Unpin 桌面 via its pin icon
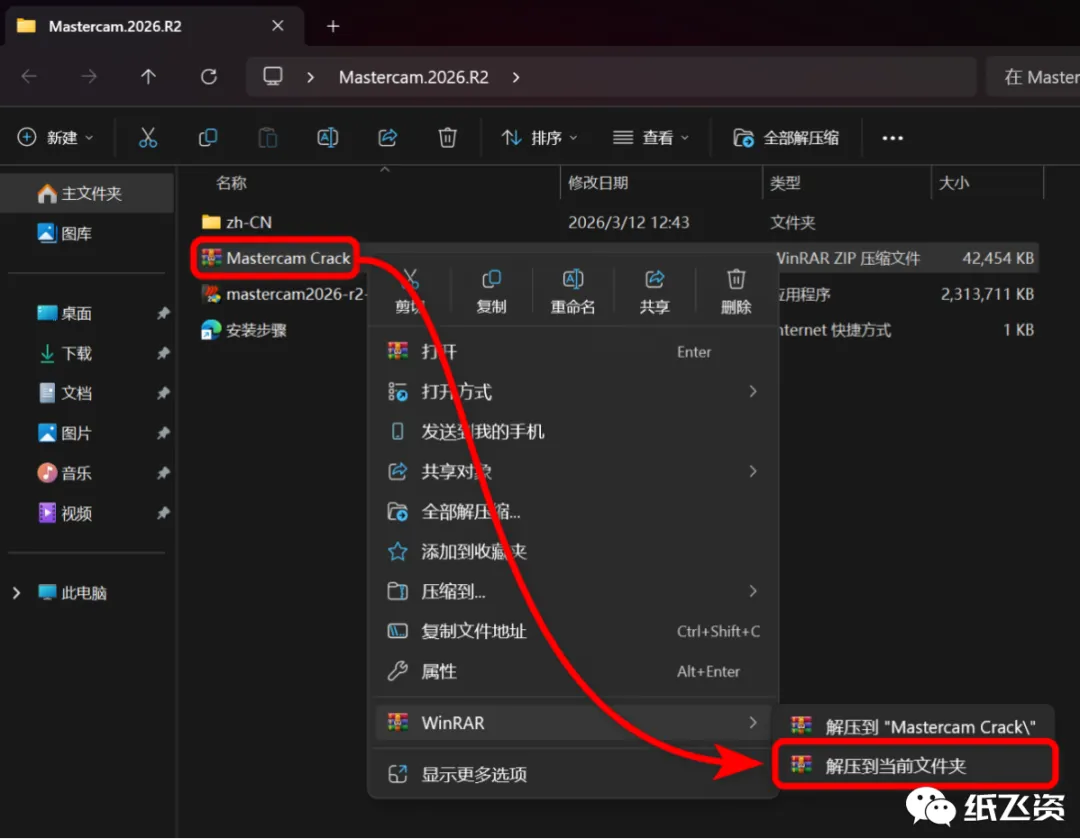The height and width of the screenshot is (839, 1080). [163, 313]
